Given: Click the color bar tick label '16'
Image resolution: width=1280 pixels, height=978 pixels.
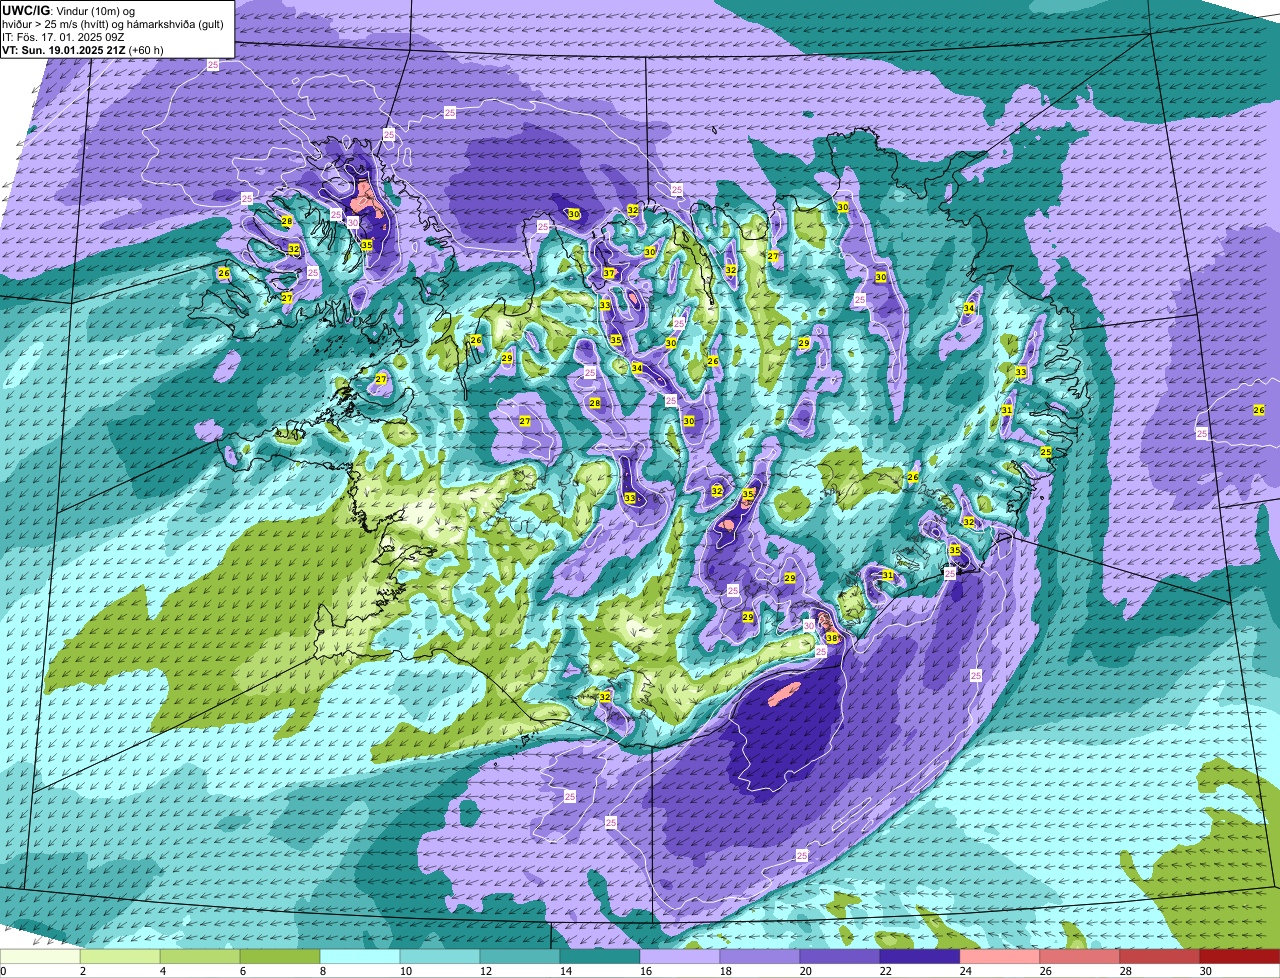Looking at the screenshot, I should click(647, 971).
